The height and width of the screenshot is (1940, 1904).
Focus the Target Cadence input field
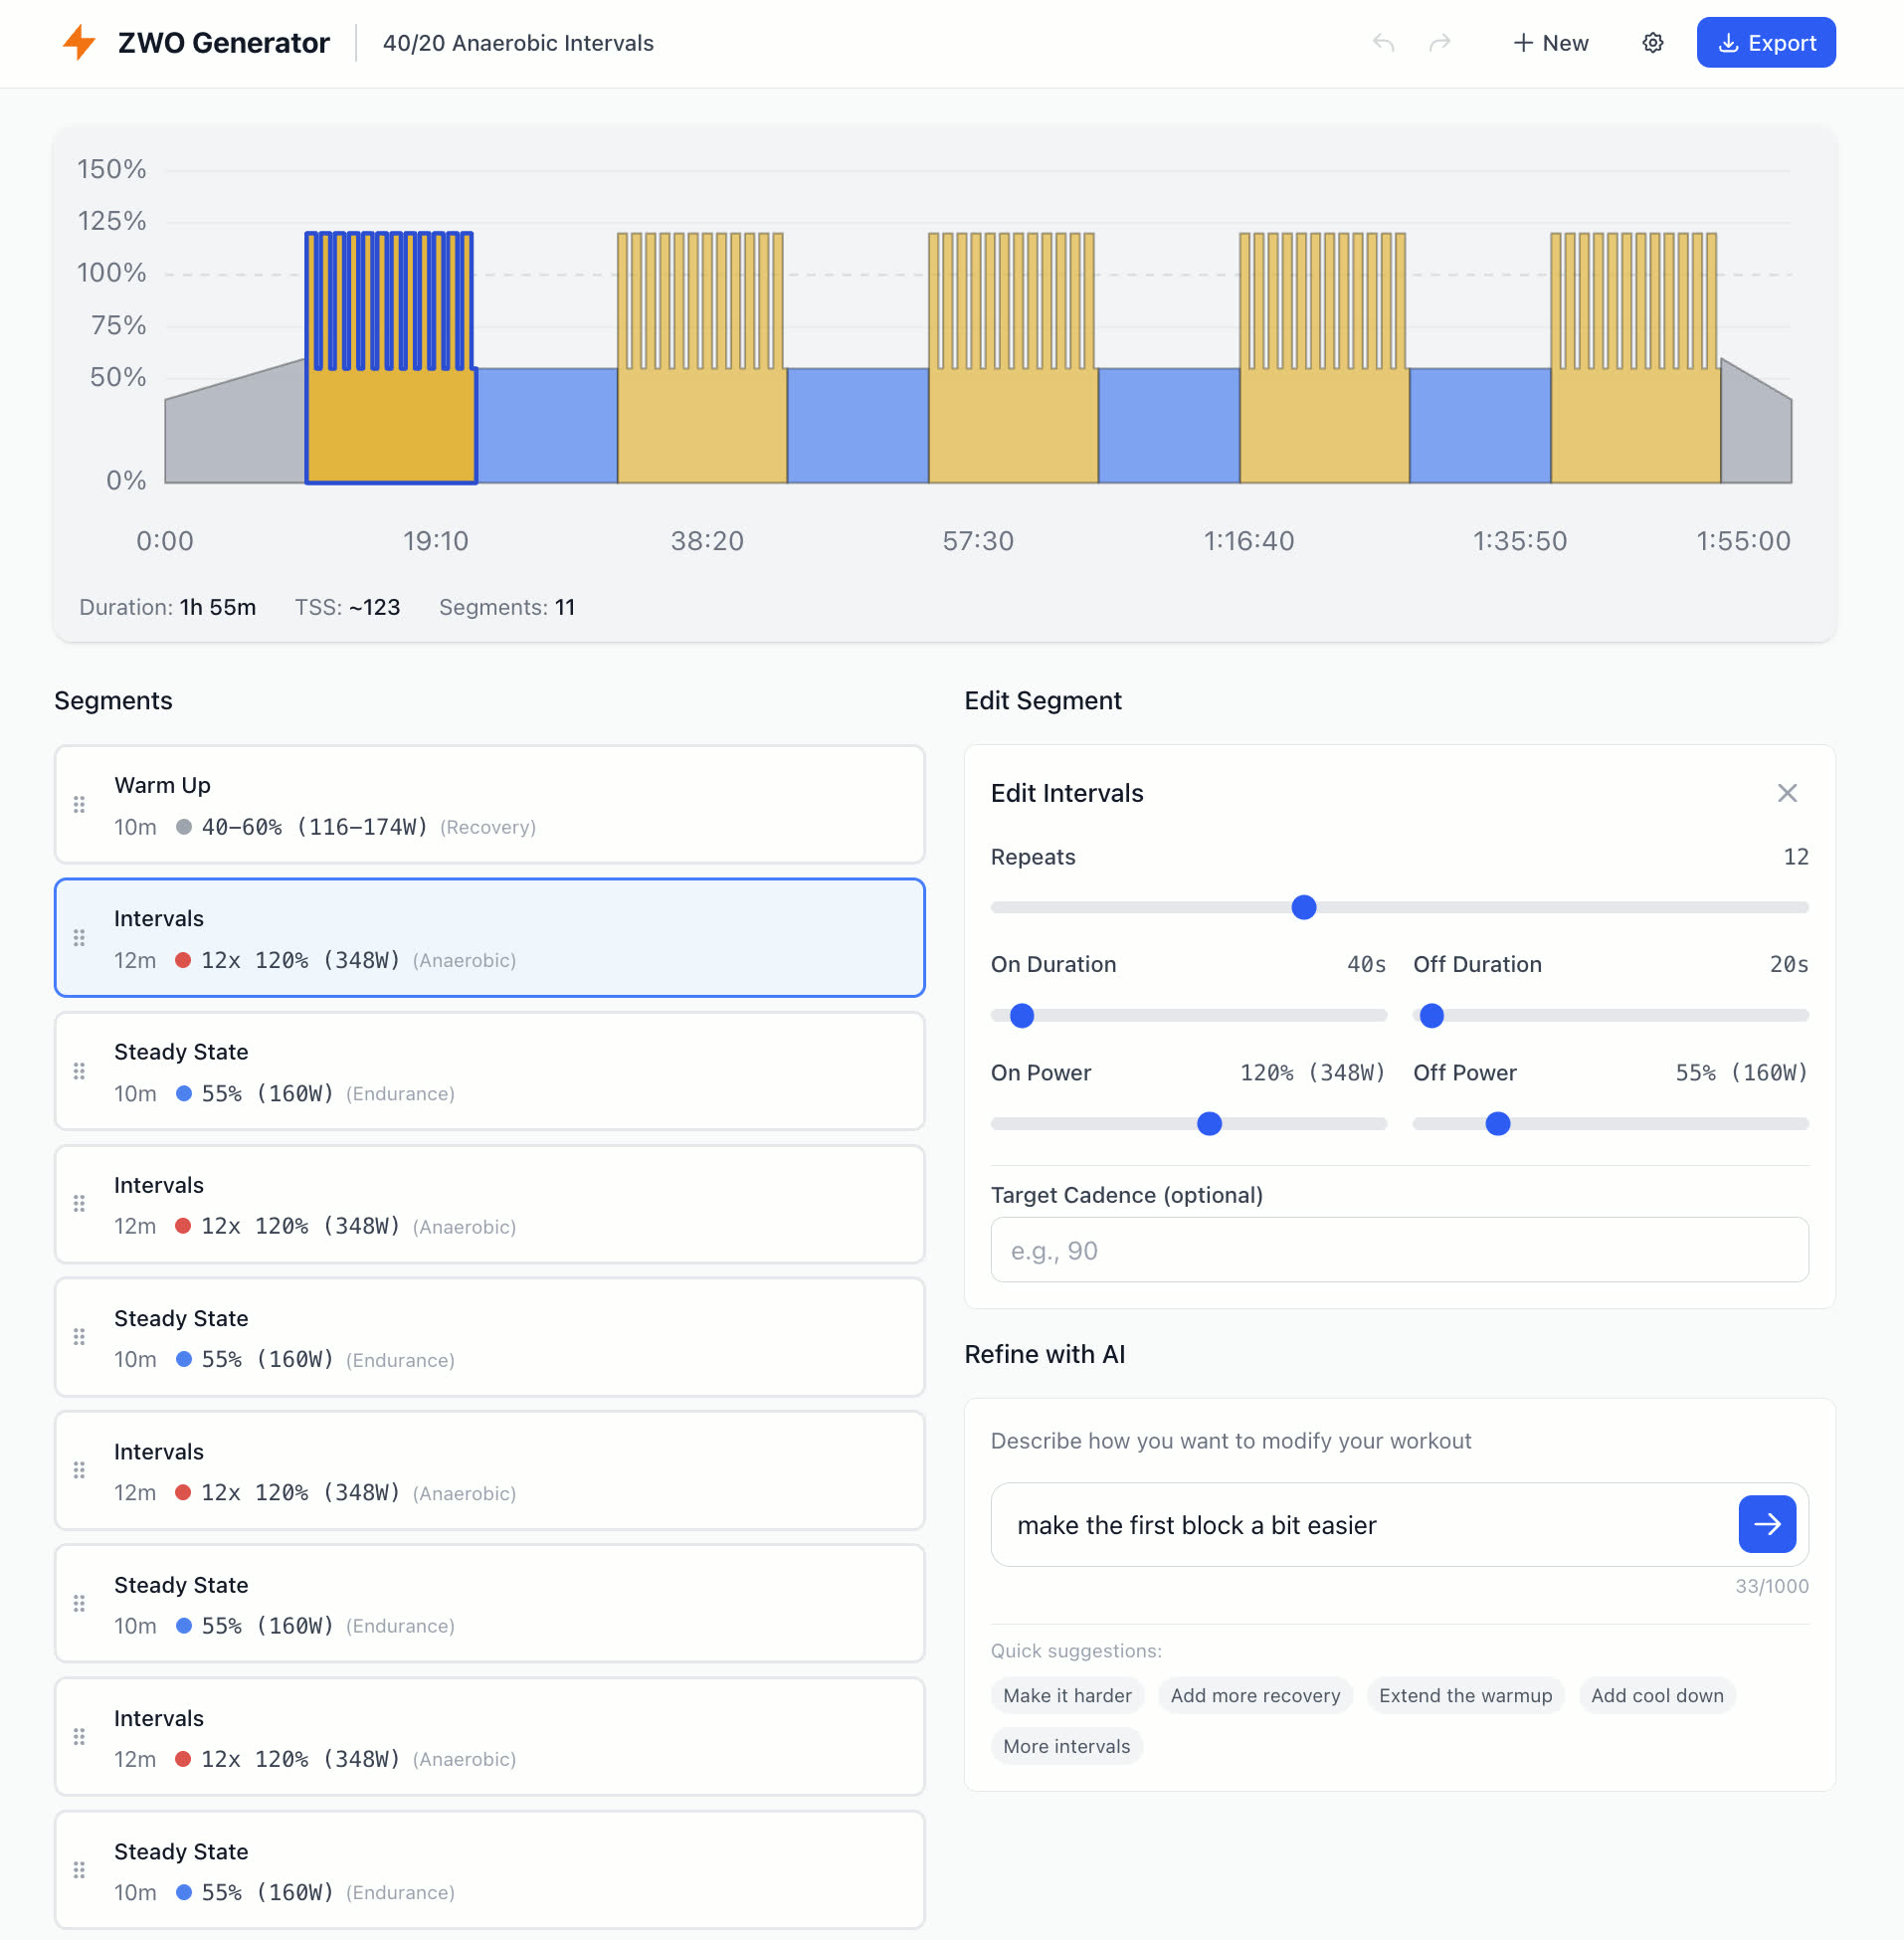1398,1250
